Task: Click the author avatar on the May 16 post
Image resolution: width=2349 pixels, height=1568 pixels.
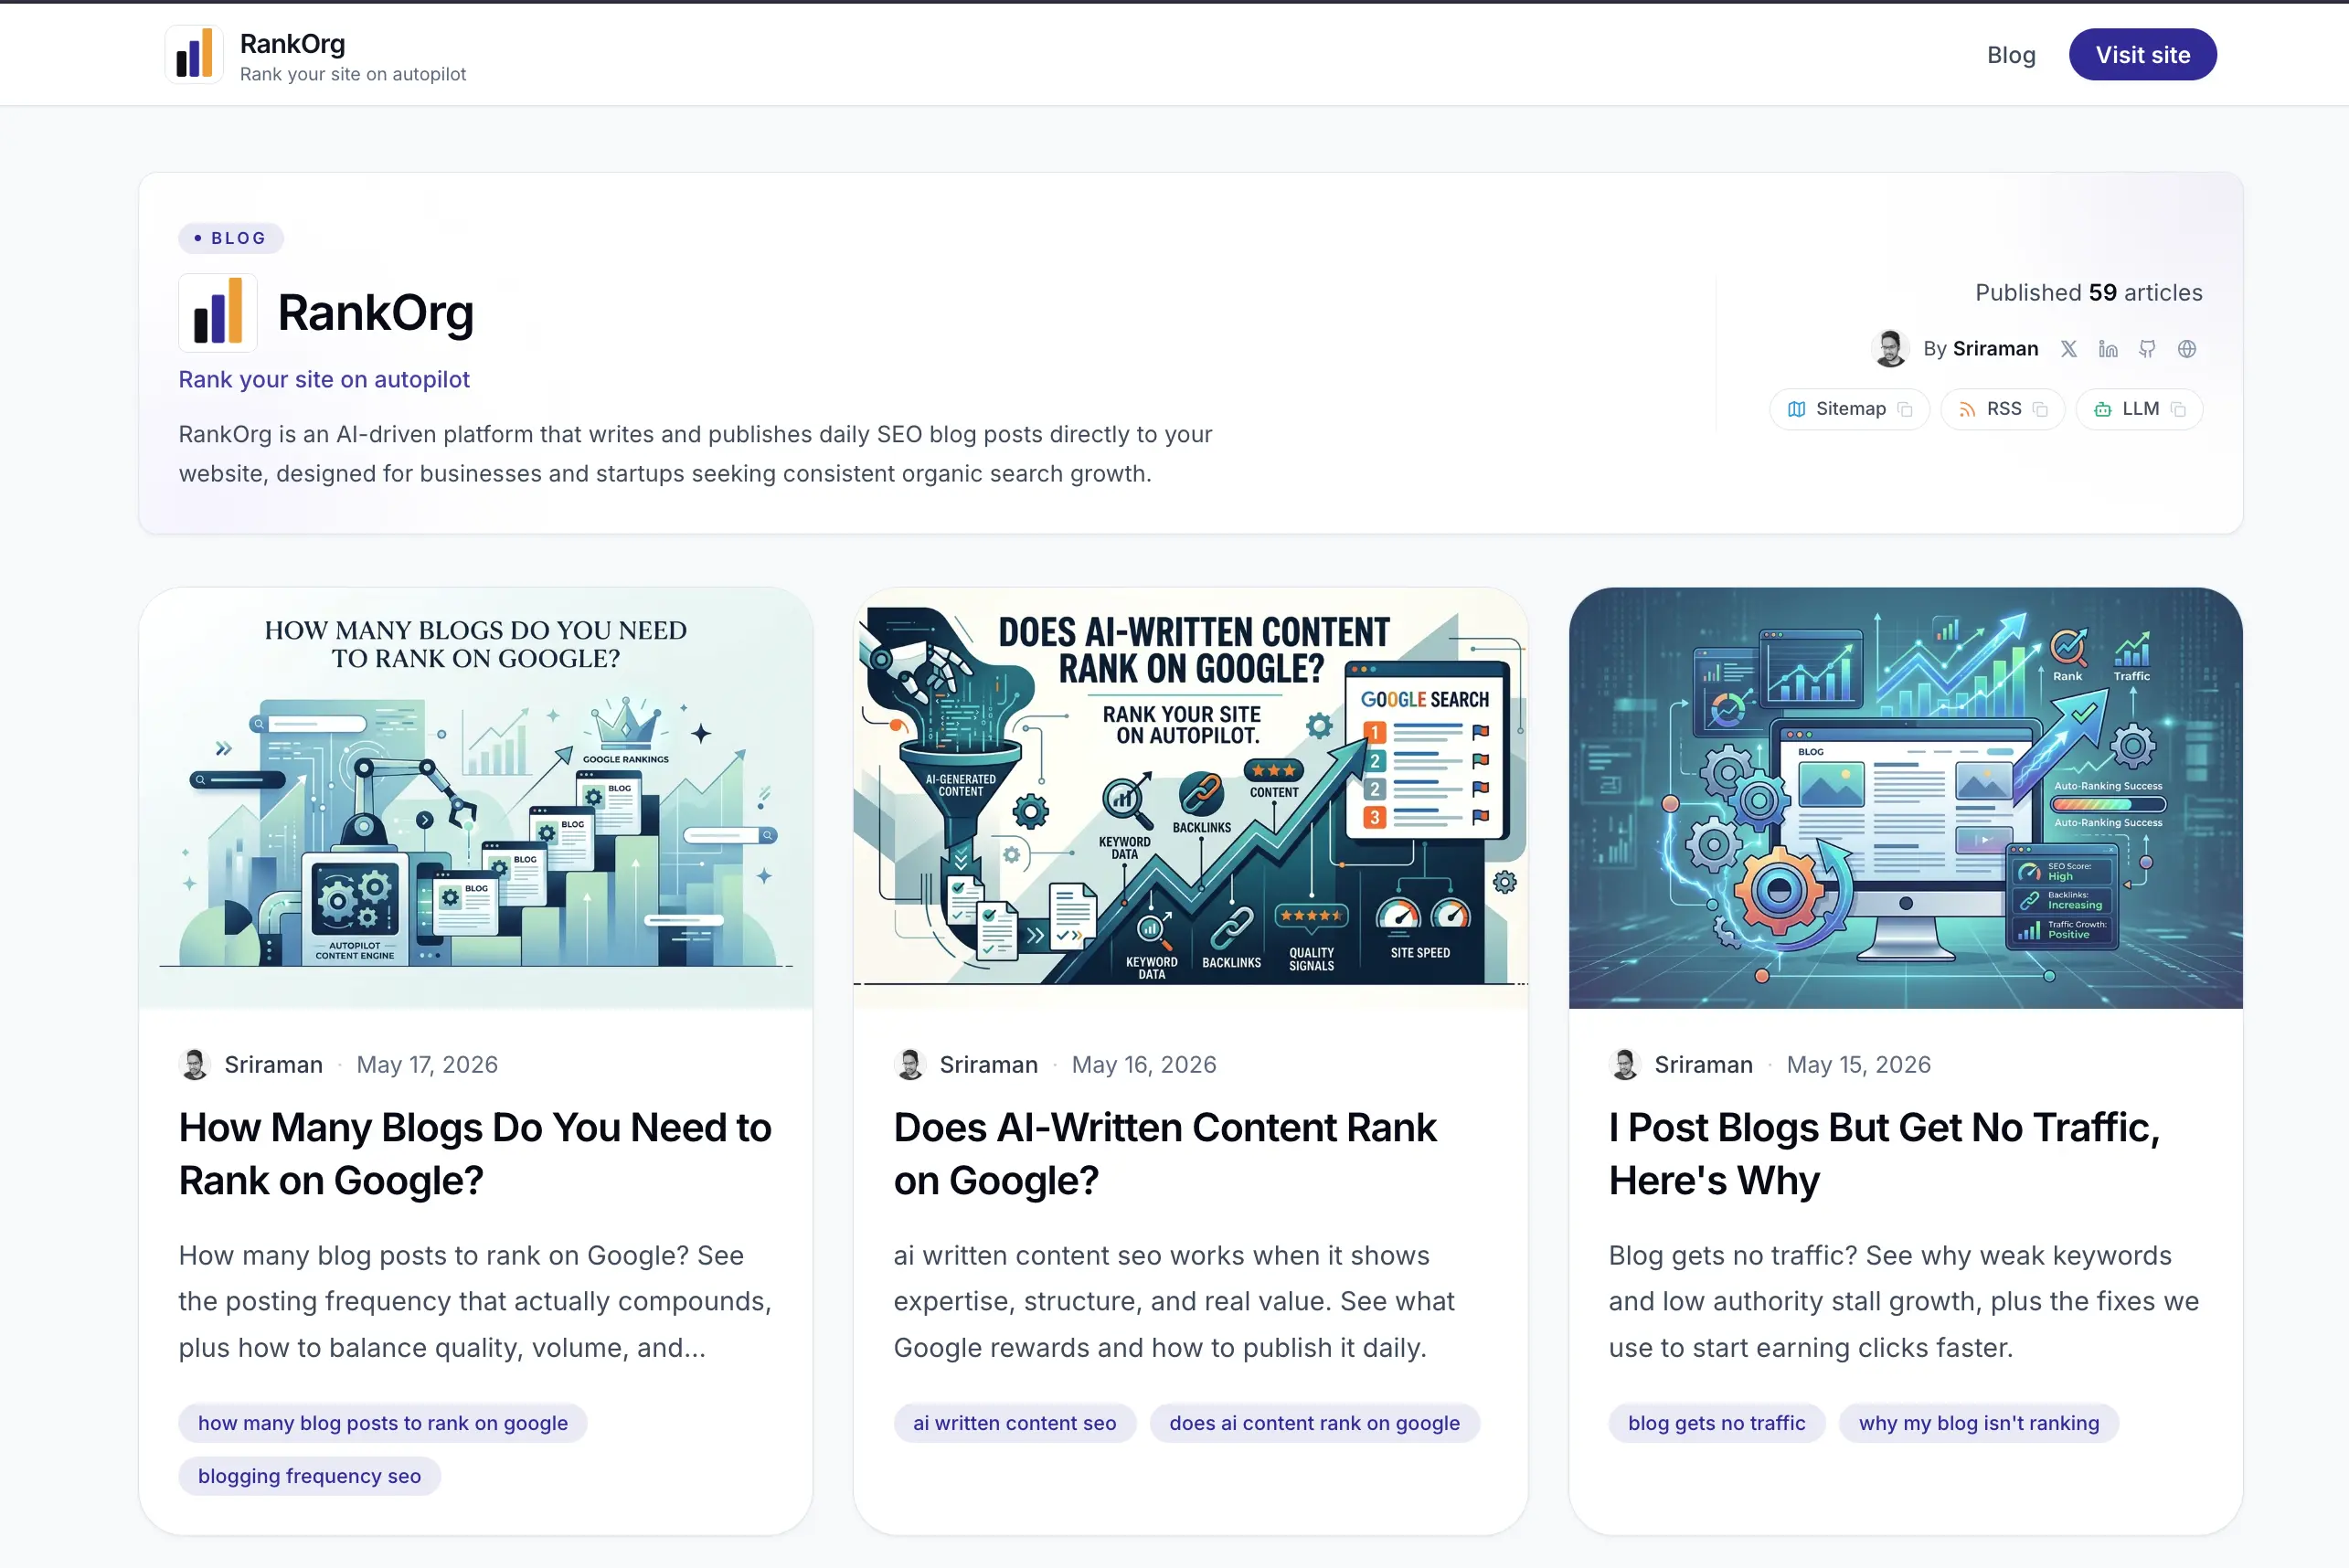Action: tap(909, 1064)
